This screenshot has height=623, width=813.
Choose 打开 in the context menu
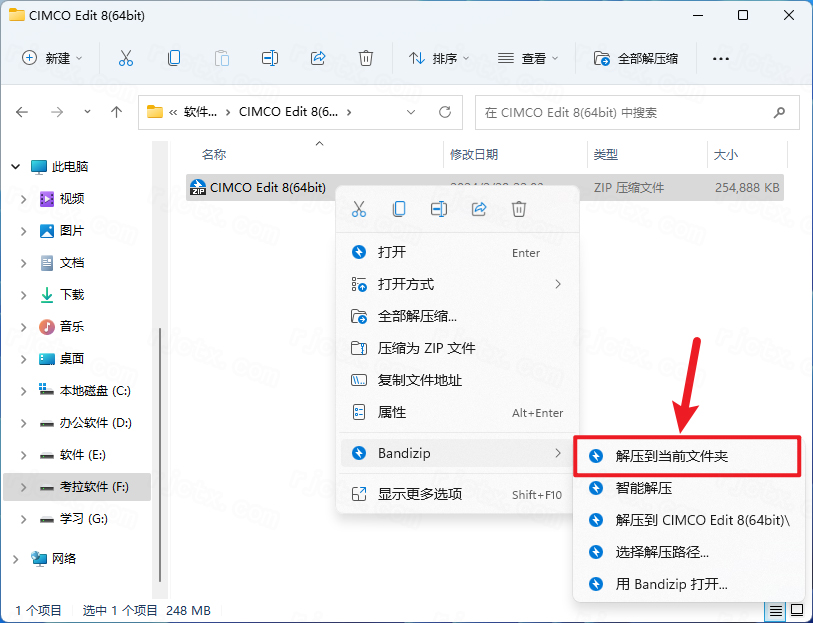[457, 252]
